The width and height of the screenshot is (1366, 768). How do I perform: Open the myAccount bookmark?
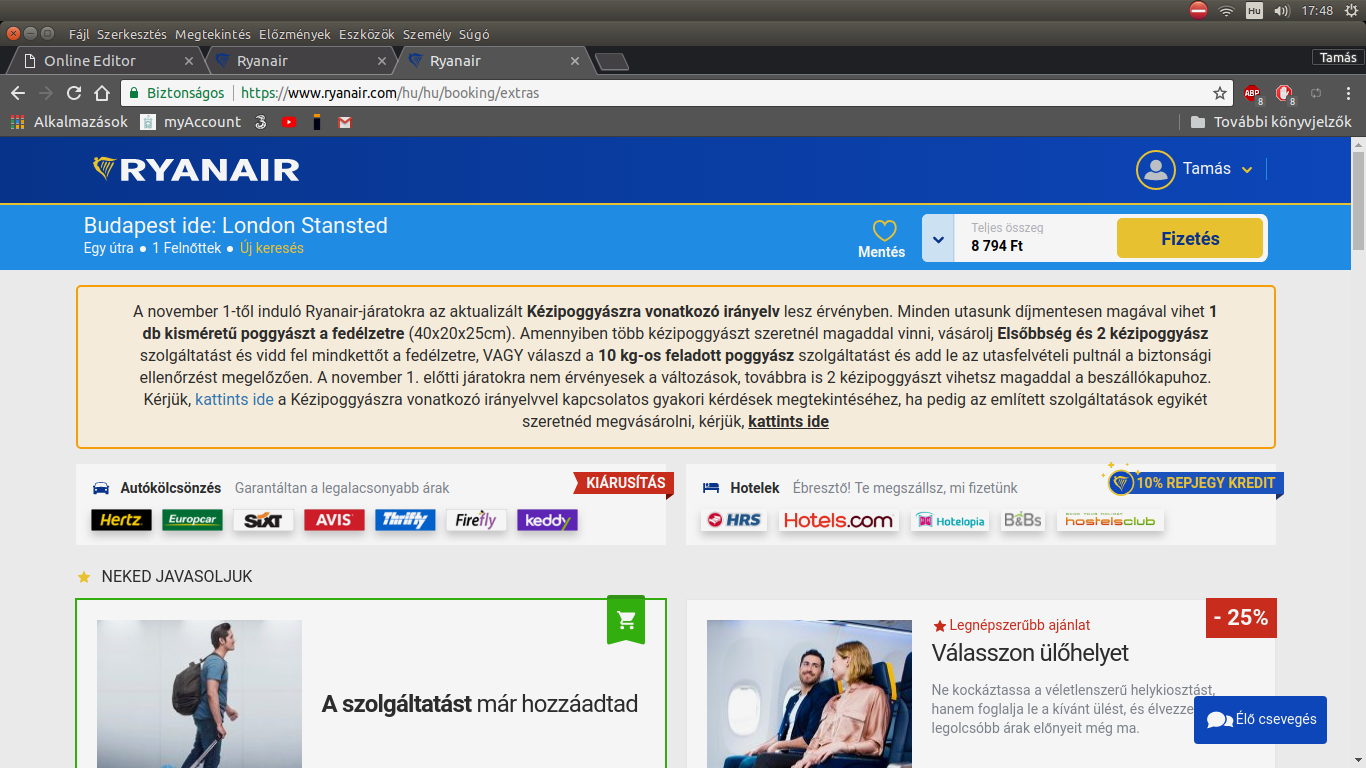[x=191, y=122]
